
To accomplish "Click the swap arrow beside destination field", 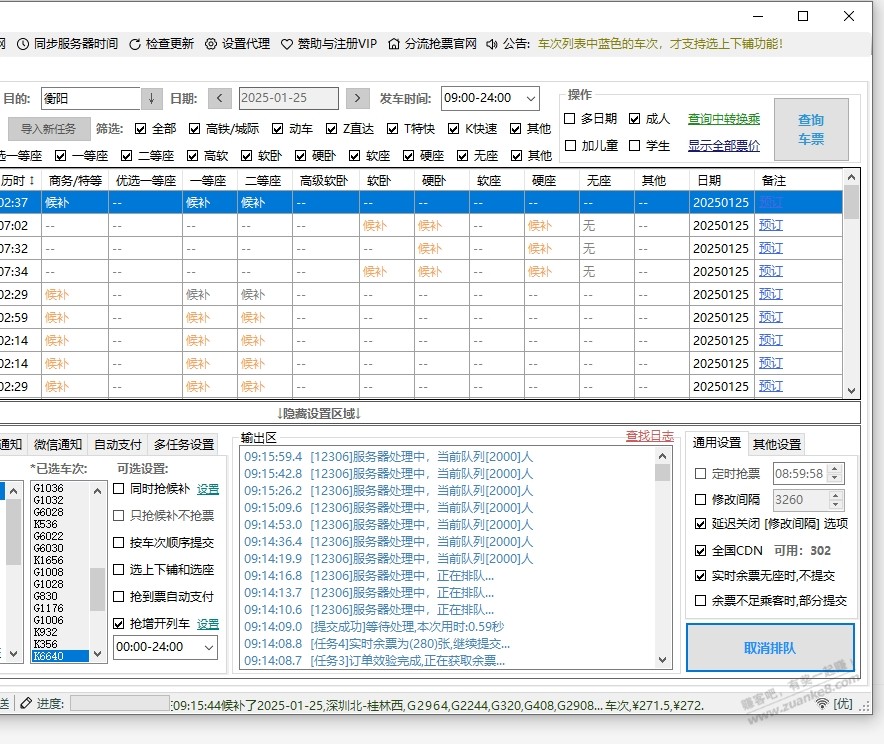I will pos(151,99).
